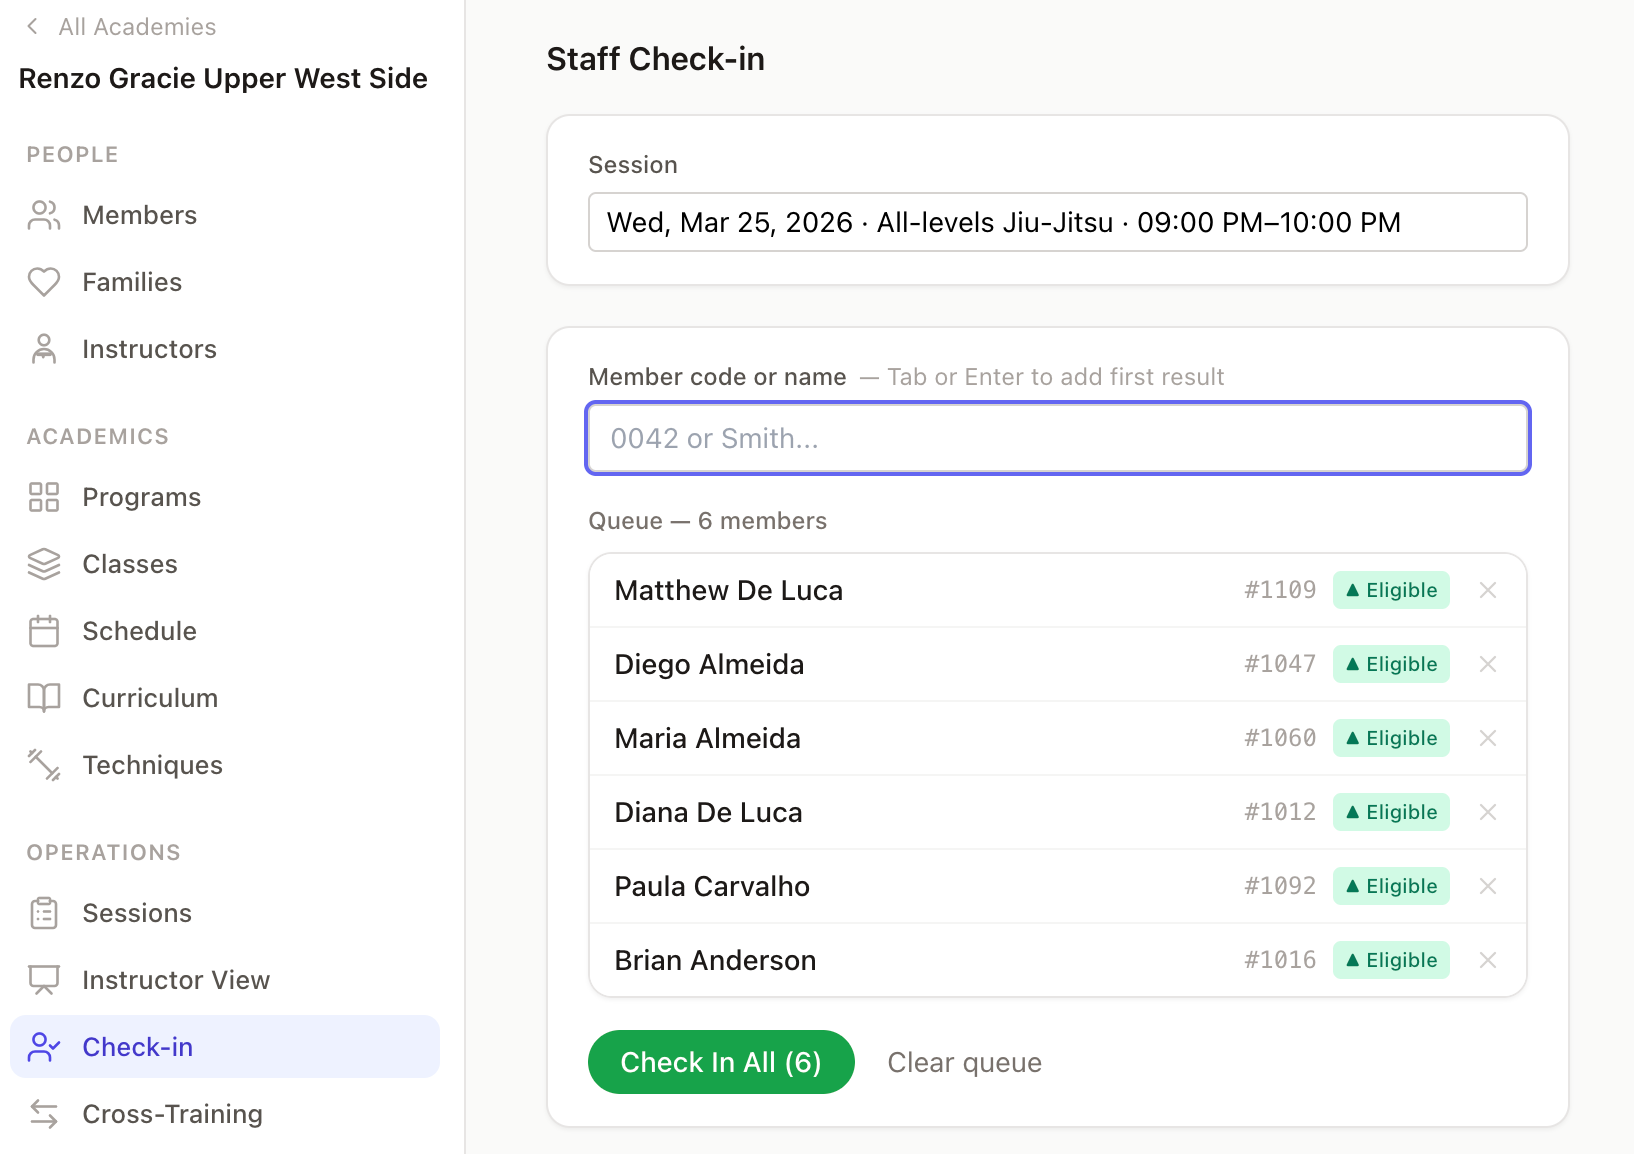1634x1154 pixels.
Task: Navigate to Check-in in the sidebar
Action: [x=137, y=1047]
